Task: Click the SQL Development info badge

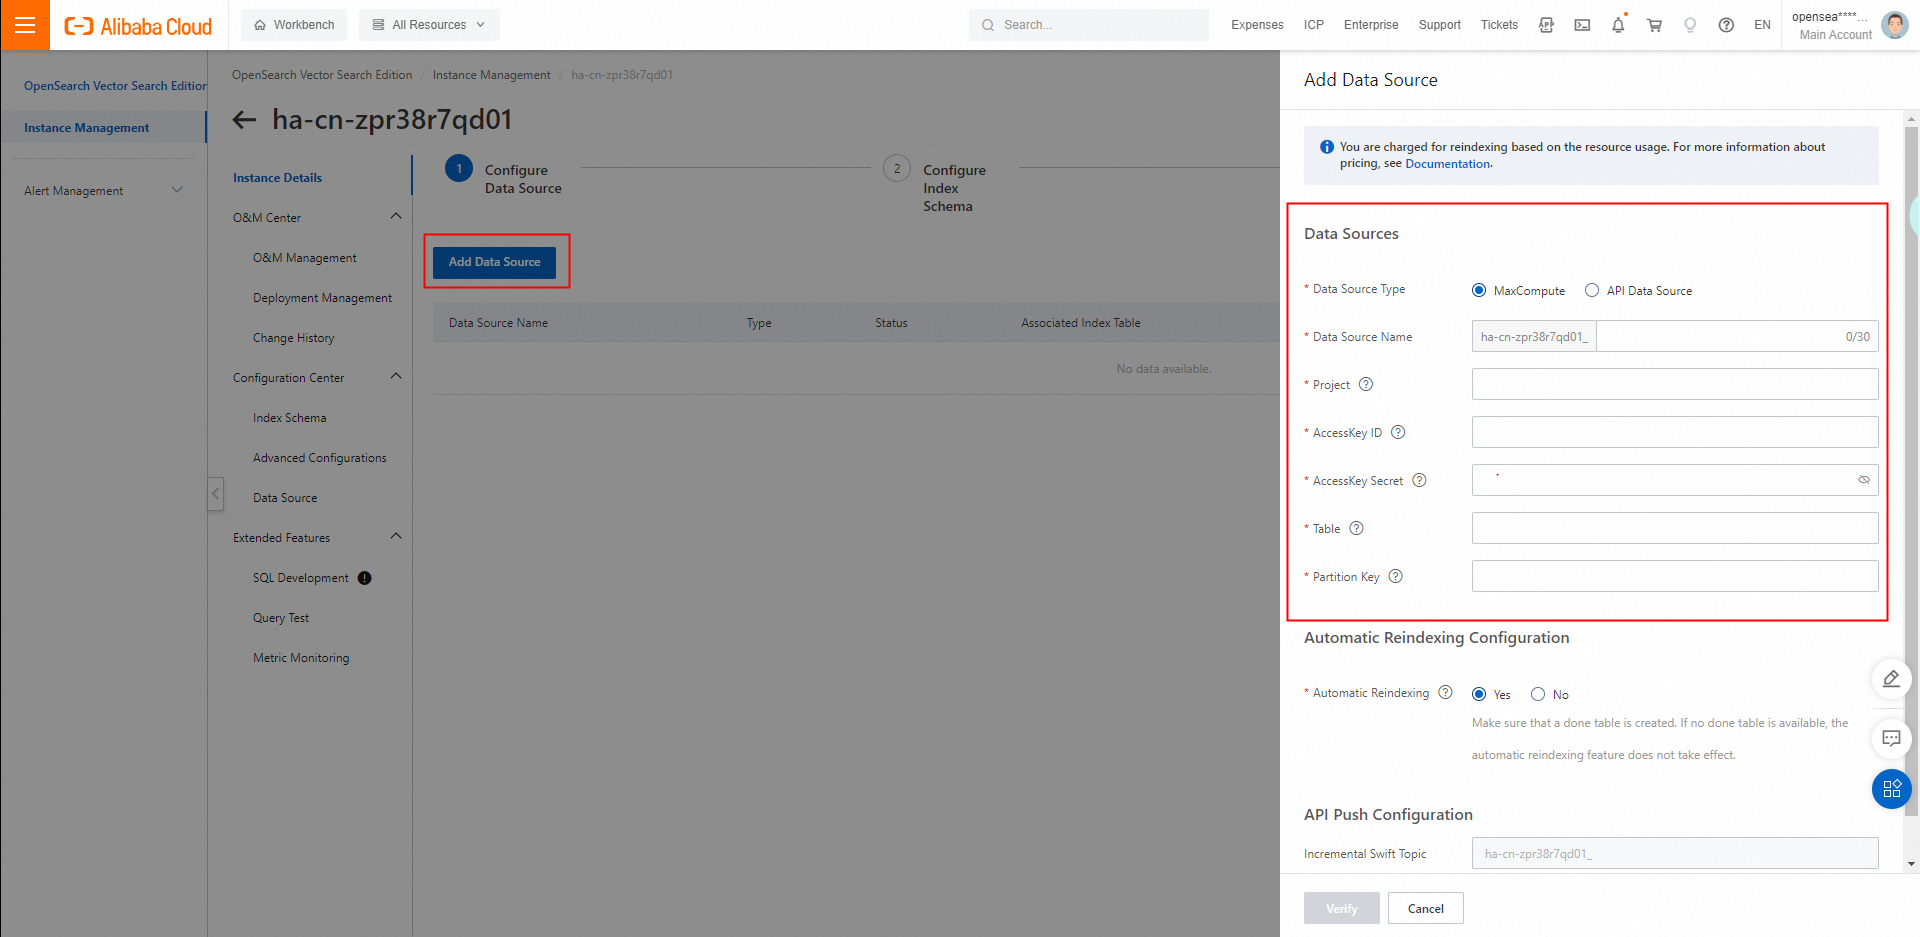Action: click(364, 578)
